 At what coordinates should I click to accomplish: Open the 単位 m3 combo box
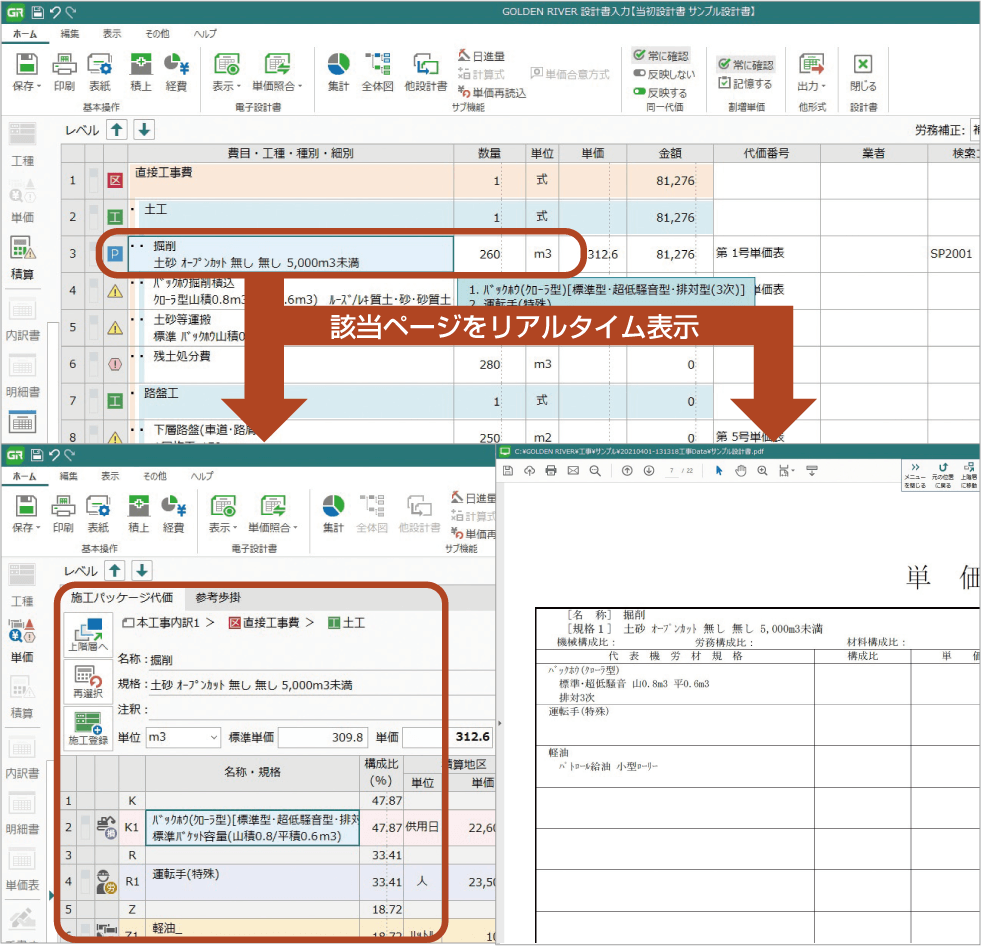click(183, 737)
